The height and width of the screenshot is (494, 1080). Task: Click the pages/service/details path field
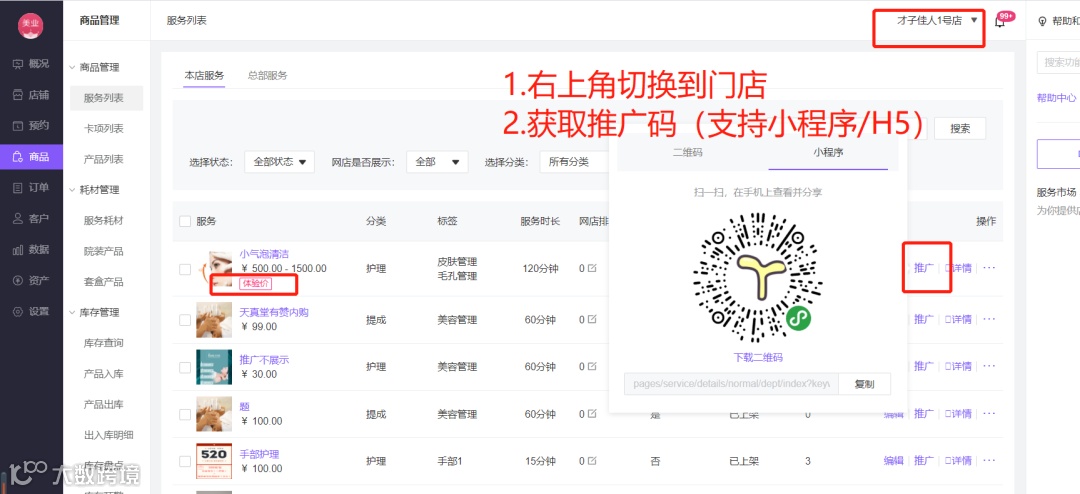pos(731,384)
